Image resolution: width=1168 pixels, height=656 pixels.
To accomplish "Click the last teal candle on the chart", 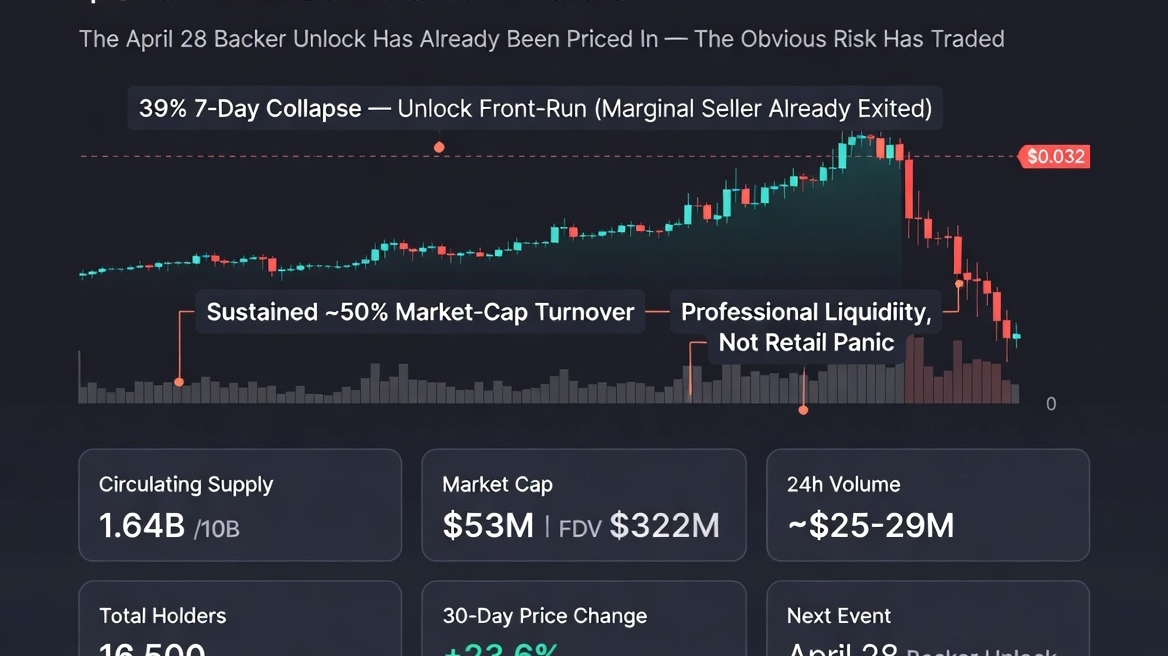I will point(1017,336).
